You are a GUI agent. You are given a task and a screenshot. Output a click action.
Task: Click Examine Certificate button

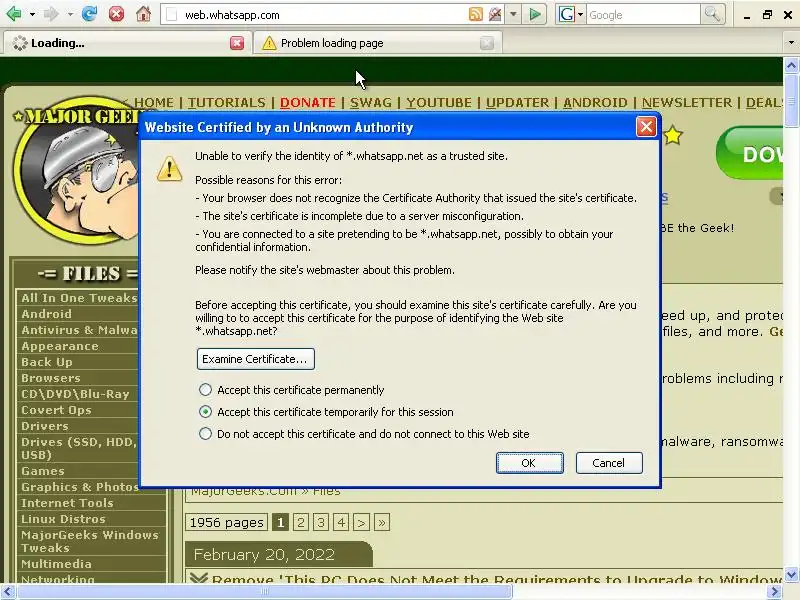pos(255,359)
